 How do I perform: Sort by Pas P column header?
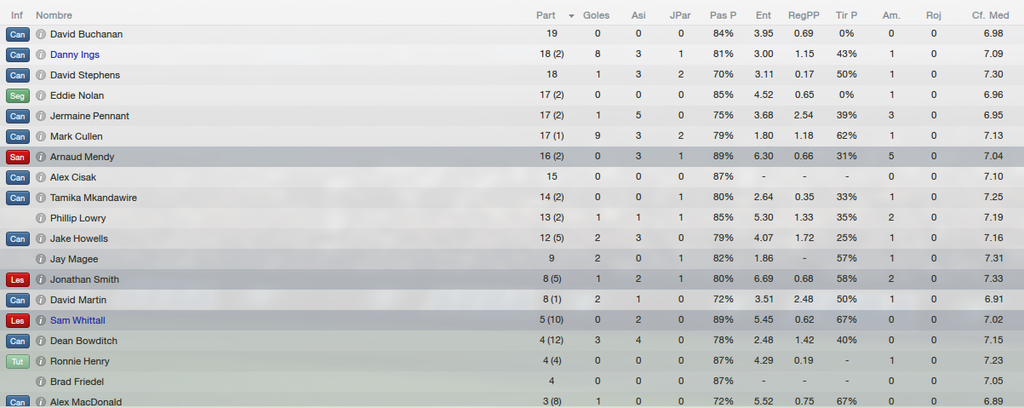point(723,15)
